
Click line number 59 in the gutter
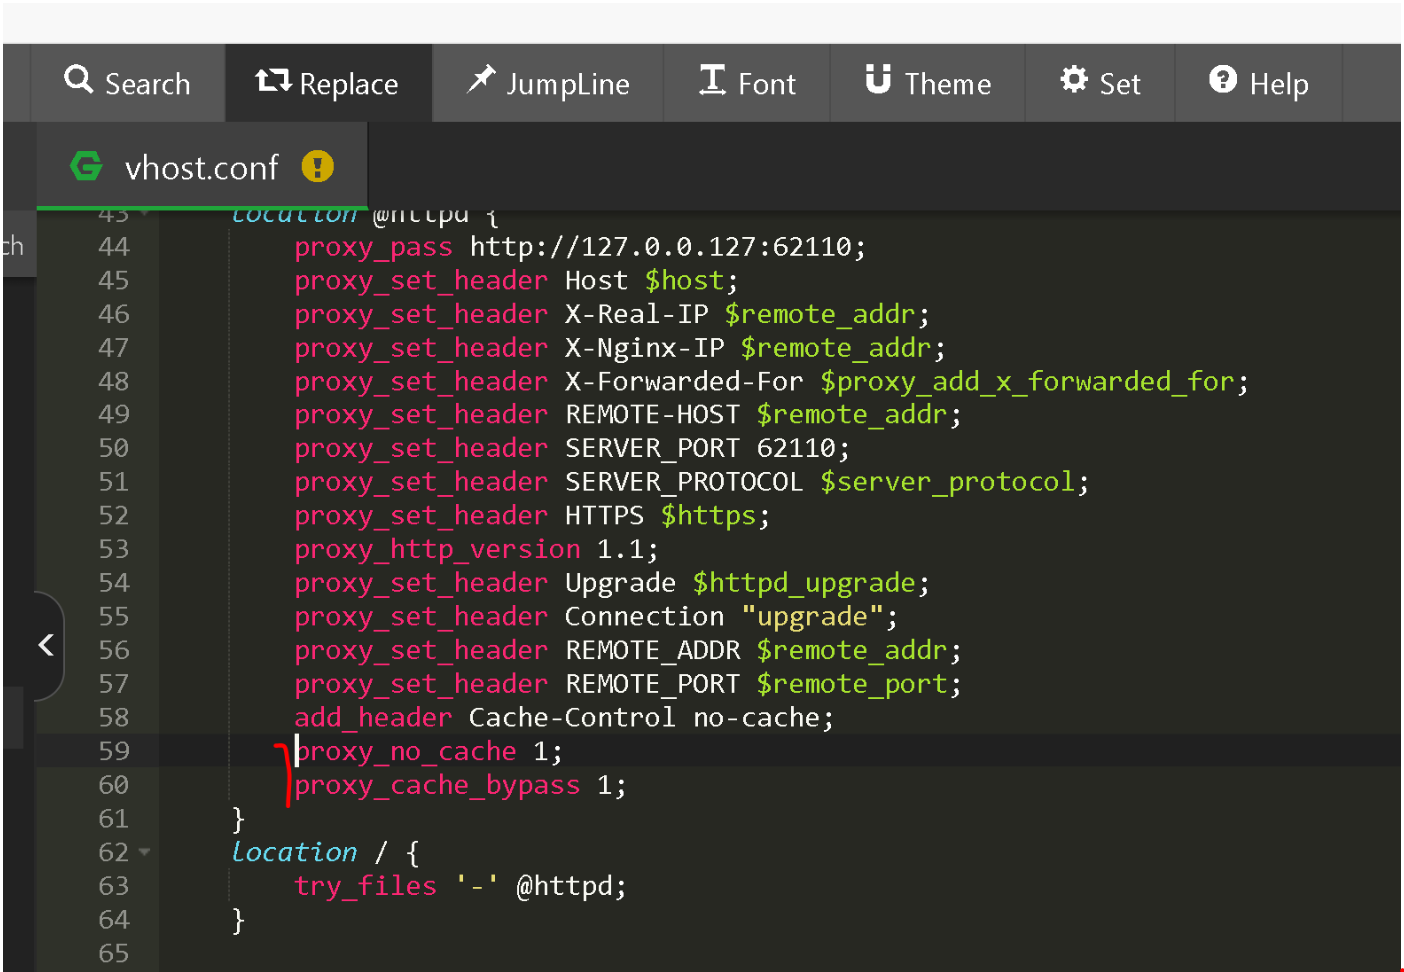(114, 751)
